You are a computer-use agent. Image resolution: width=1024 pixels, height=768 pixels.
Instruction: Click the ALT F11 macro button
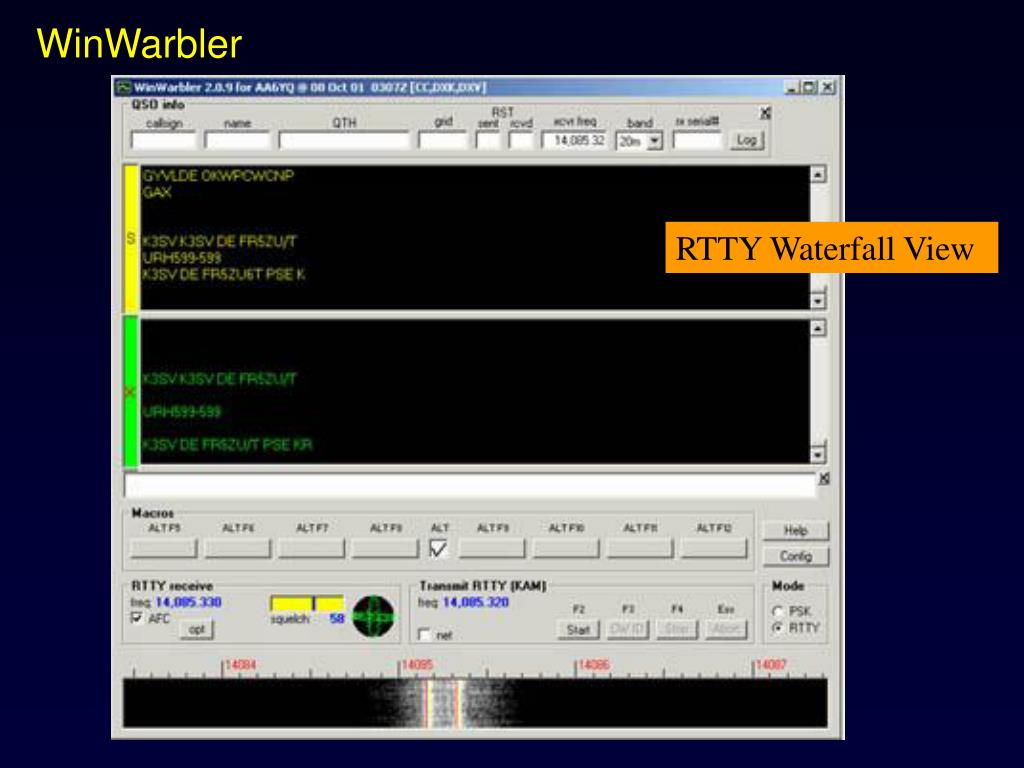pyautogui.click(x=640, y=549)
